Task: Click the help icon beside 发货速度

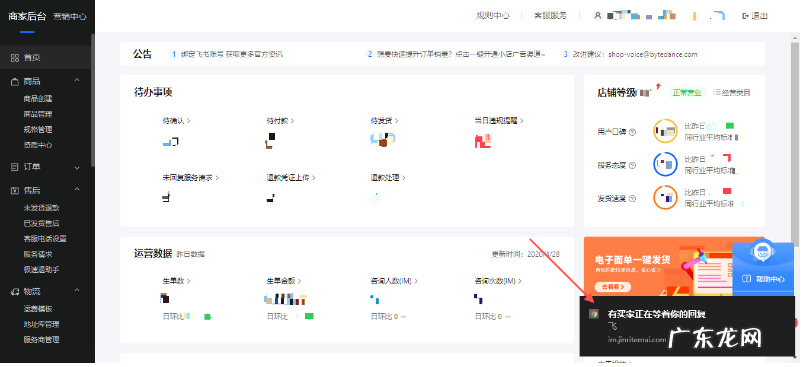Action: pyautogui.click(x=632, y=198)
